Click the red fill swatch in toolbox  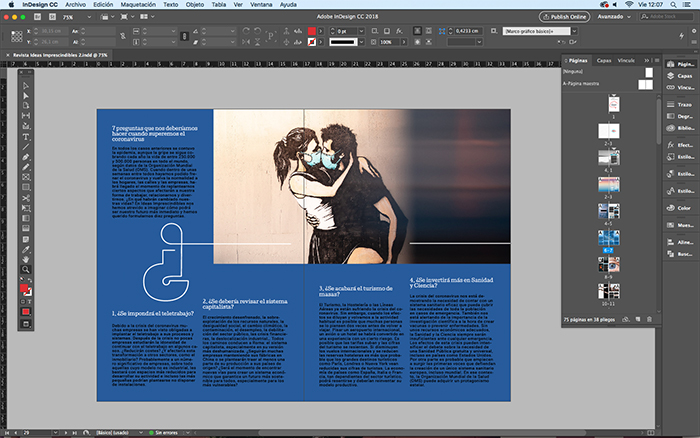click(x=24, y=288)
